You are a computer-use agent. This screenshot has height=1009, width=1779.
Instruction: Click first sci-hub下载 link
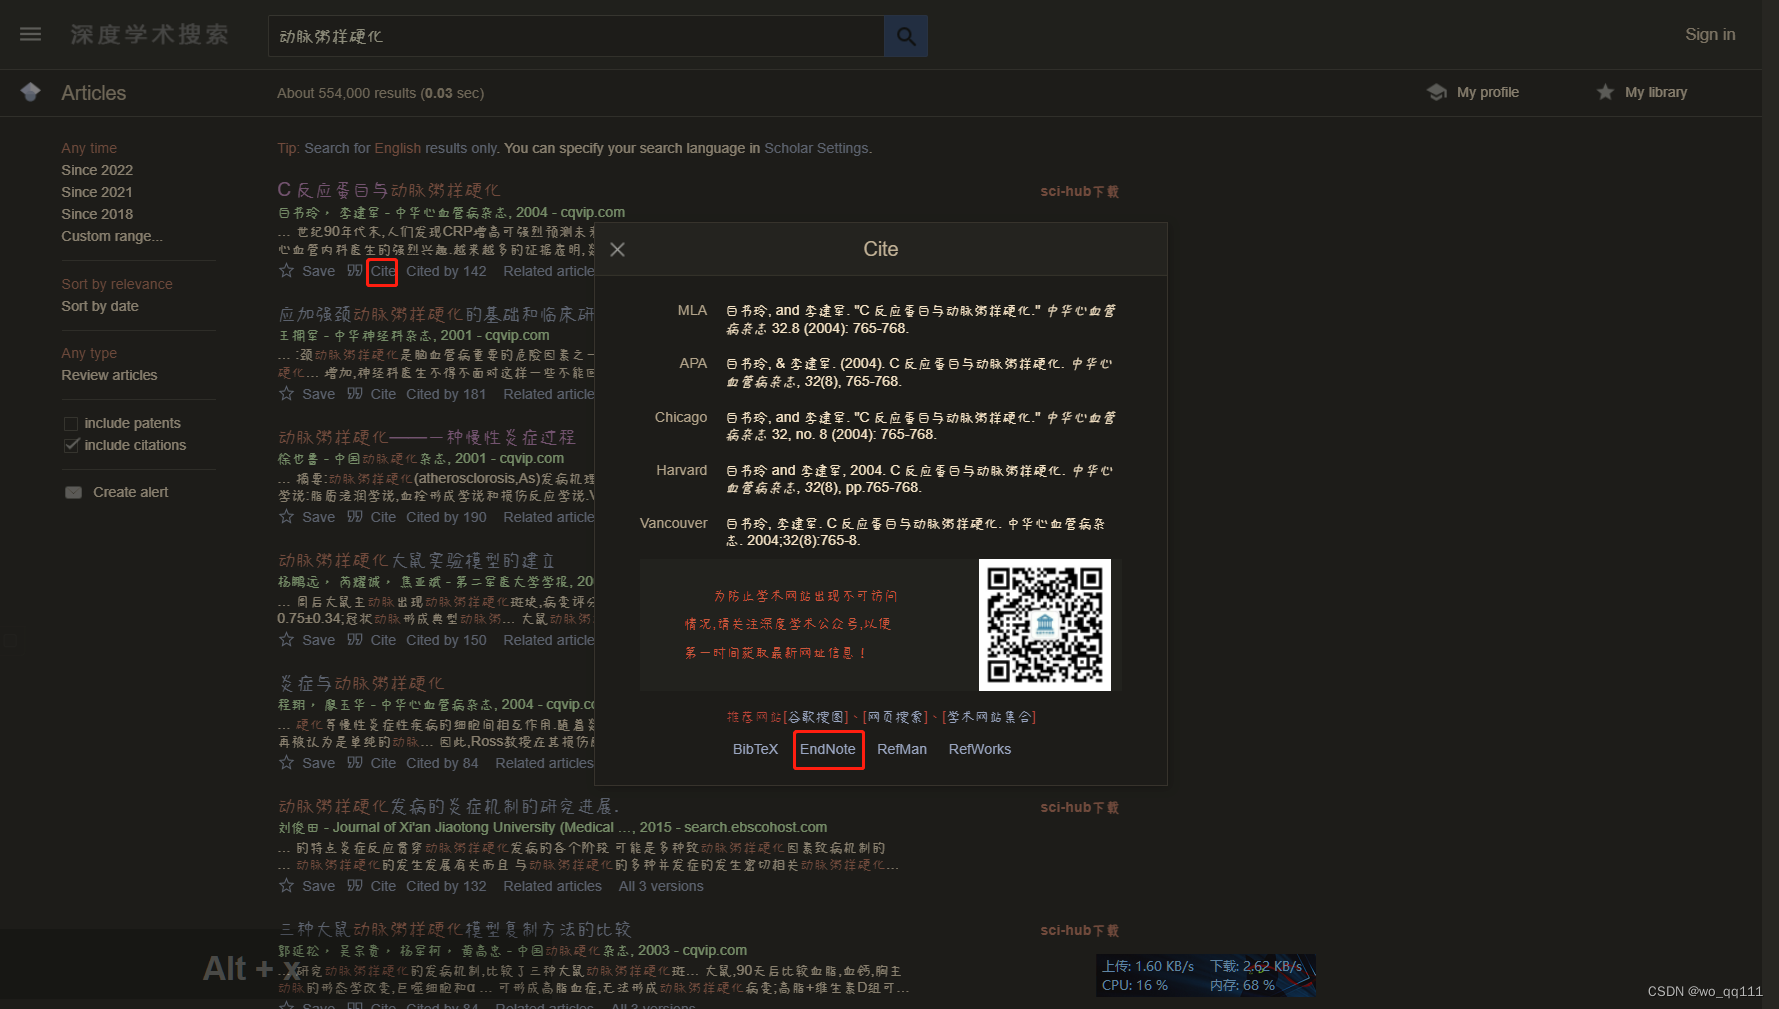1080,191
